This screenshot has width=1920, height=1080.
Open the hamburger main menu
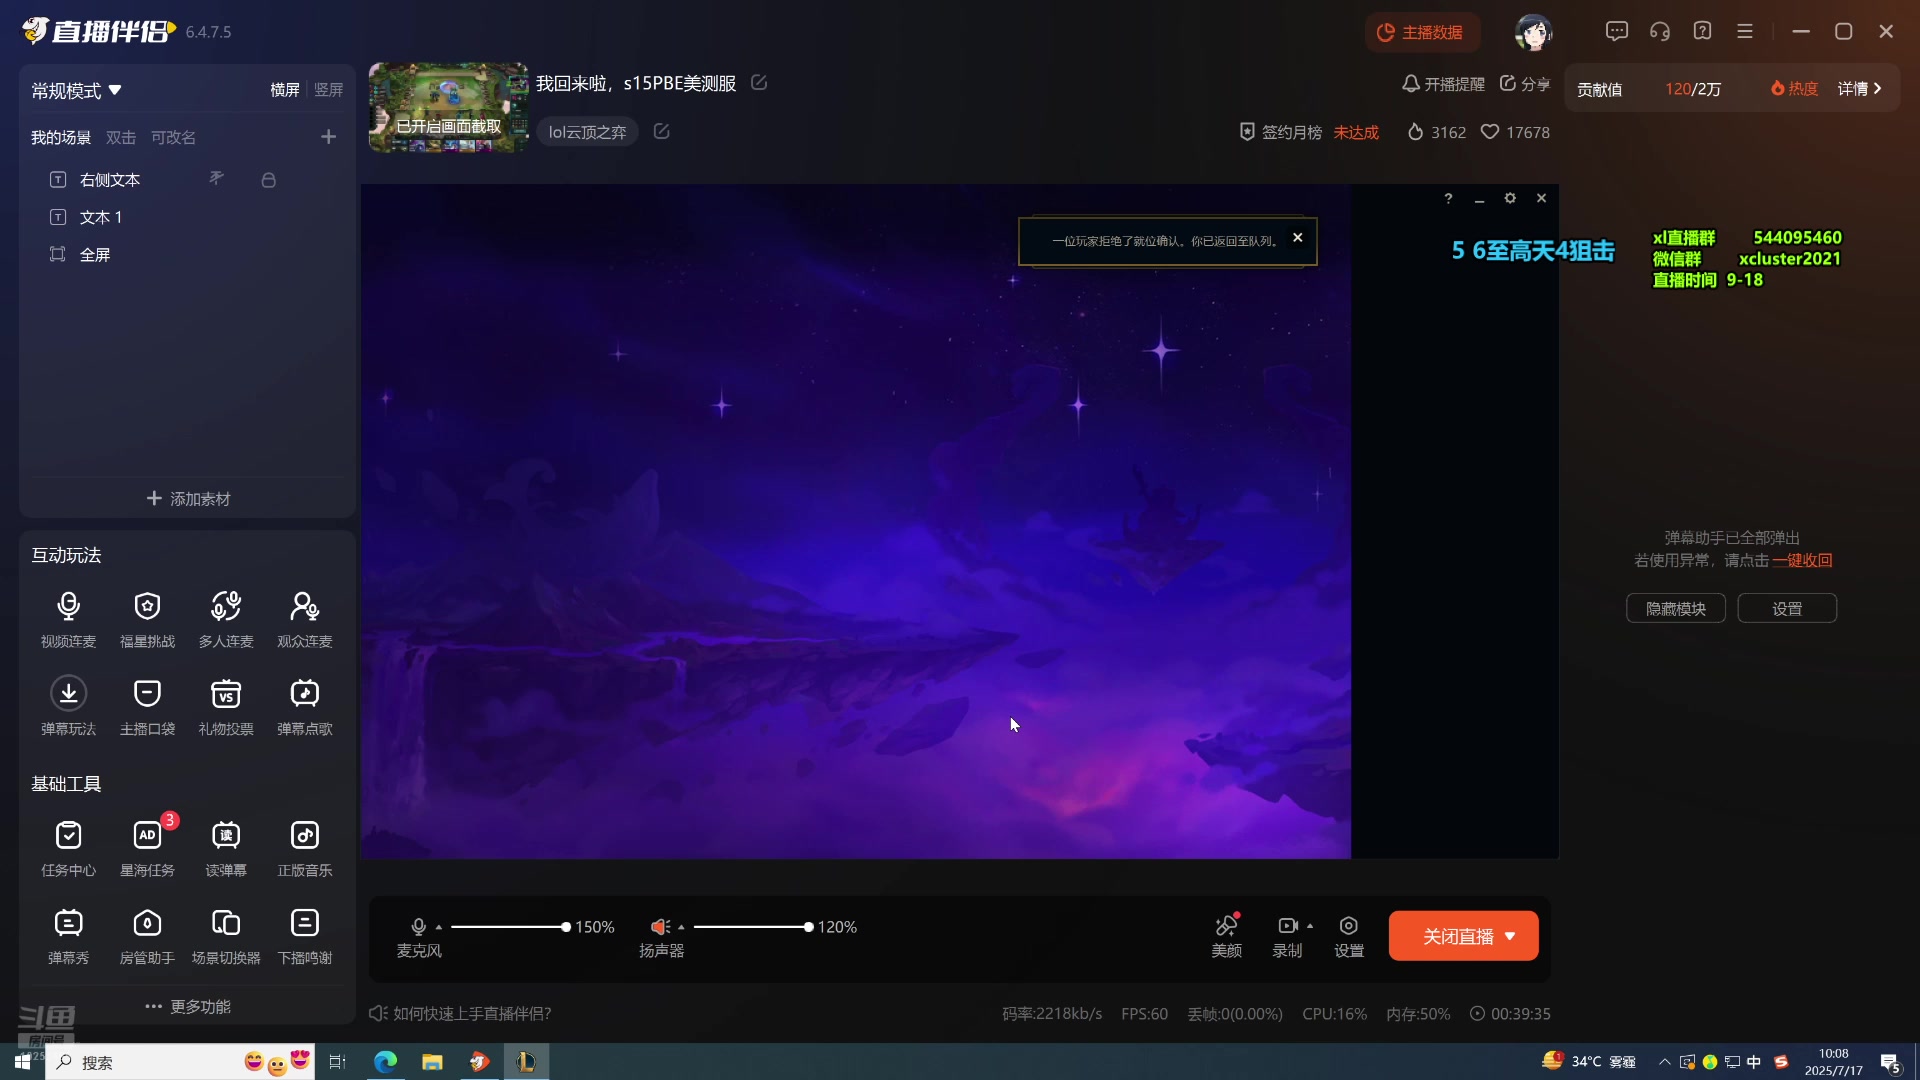point(1745,31)
